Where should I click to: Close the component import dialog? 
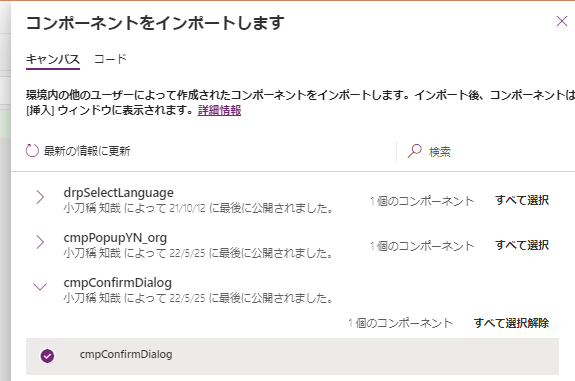pos(561,21)
